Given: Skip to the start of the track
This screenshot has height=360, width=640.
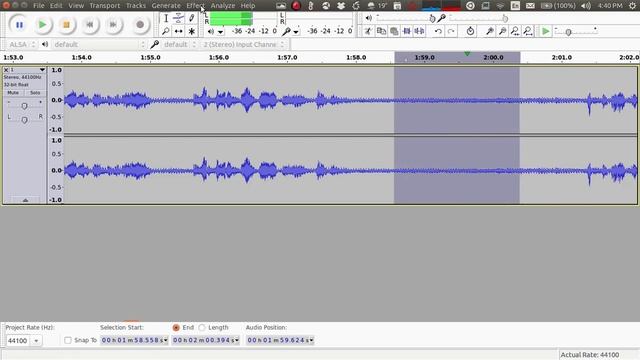Looking at the screenshot, I should [x=90, y=25].
